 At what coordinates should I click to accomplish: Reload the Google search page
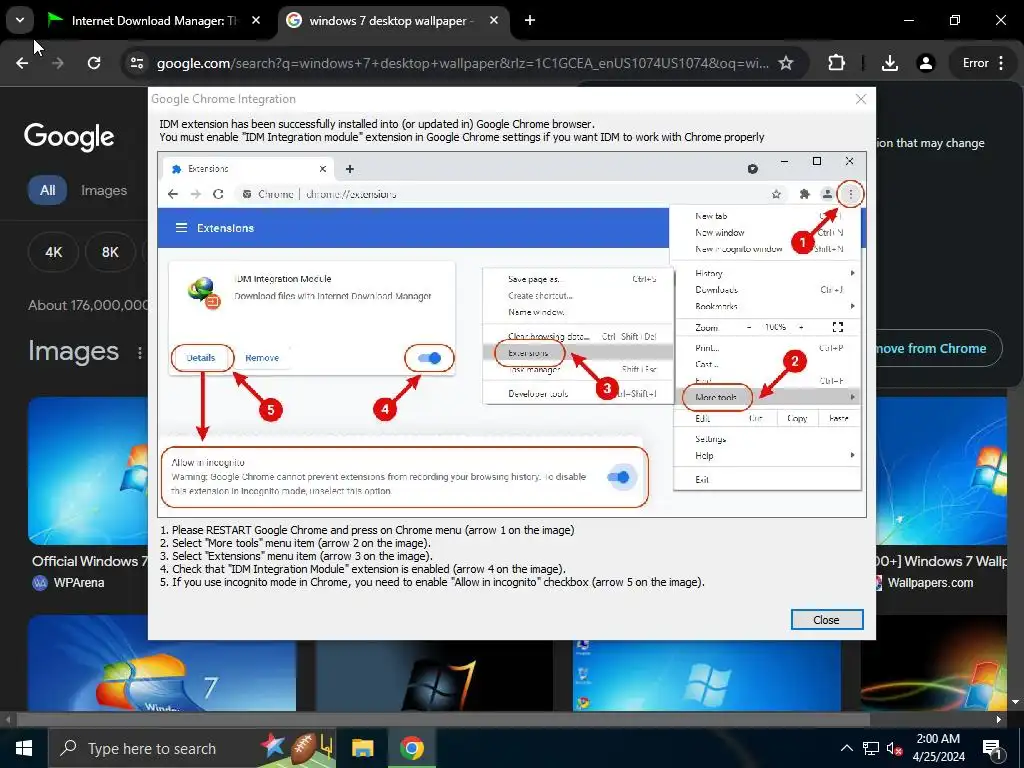94,63
